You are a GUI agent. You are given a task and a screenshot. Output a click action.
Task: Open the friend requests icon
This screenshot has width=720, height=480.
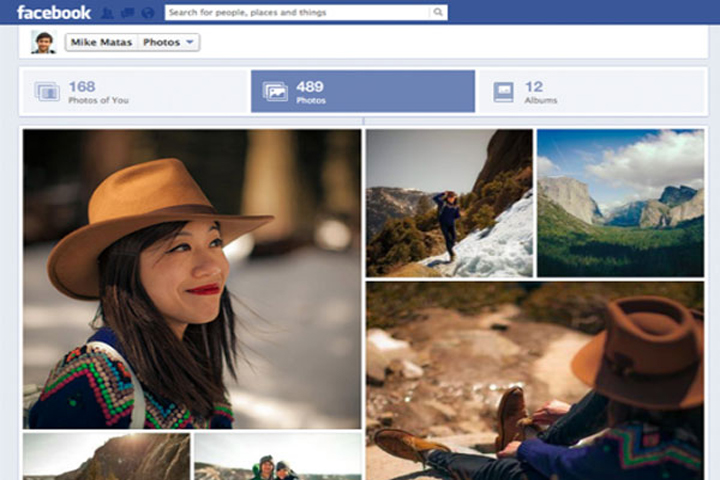108,13
